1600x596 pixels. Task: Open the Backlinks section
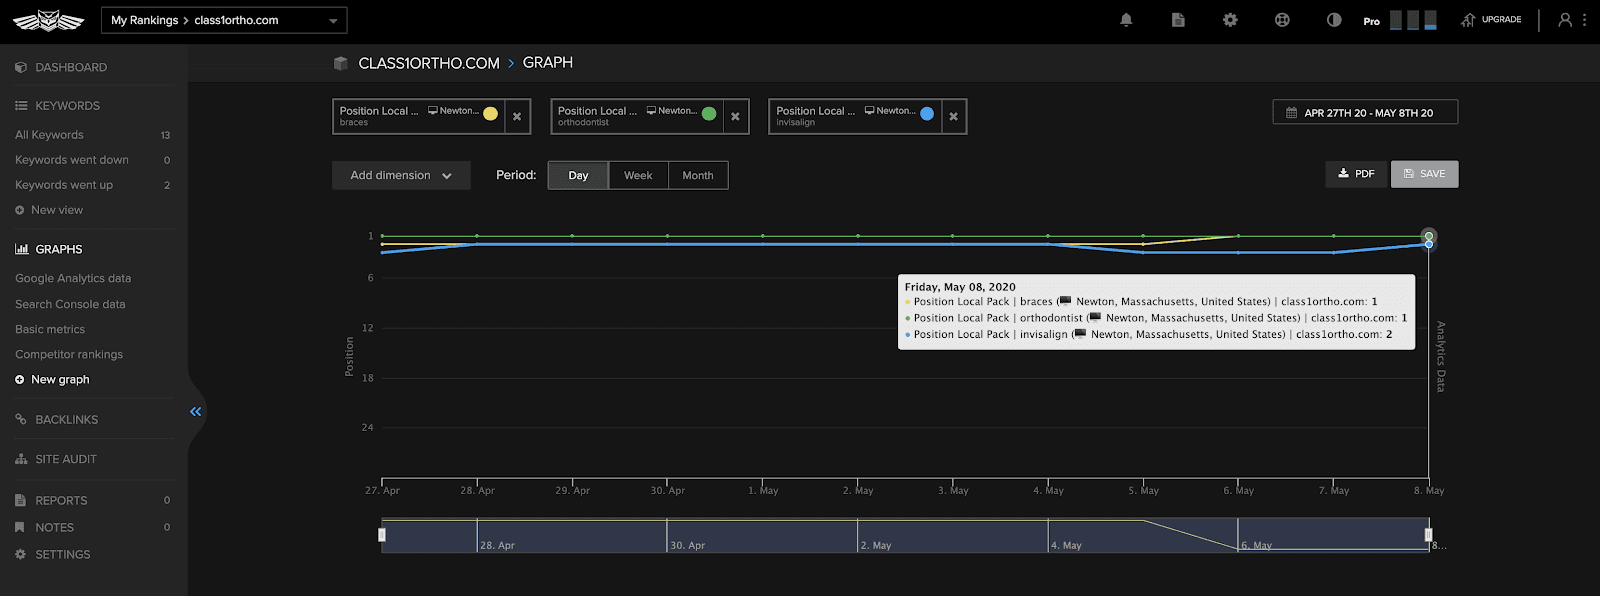tap(57, 419)
